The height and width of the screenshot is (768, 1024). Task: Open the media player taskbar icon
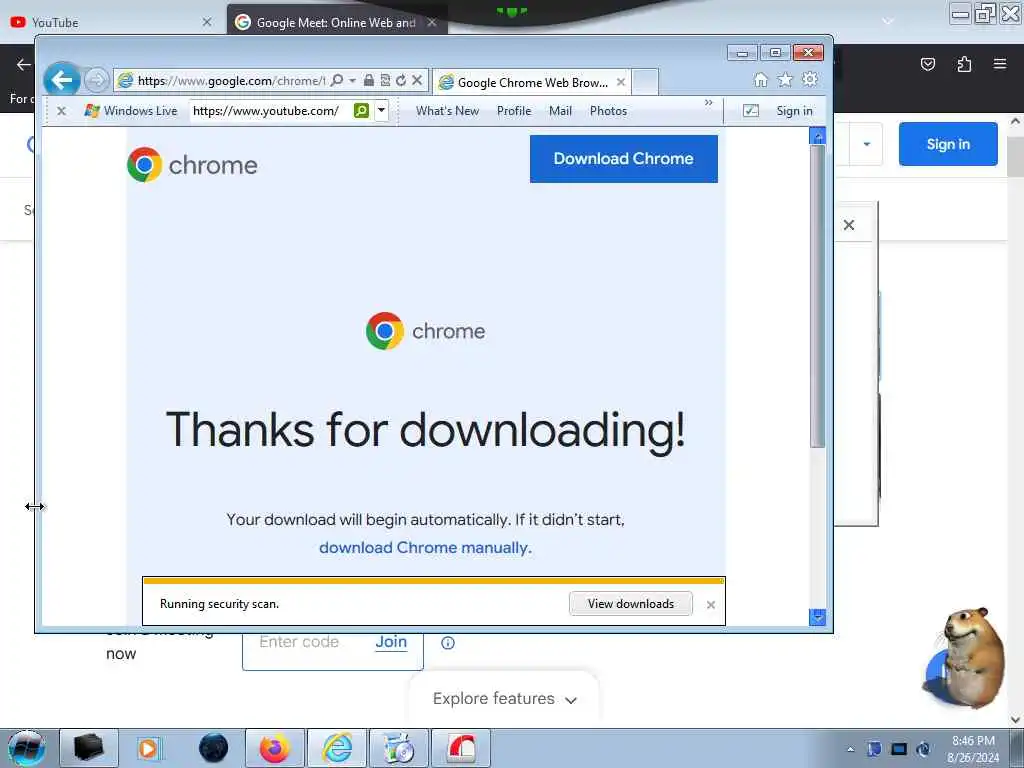[x=148, y=748]
